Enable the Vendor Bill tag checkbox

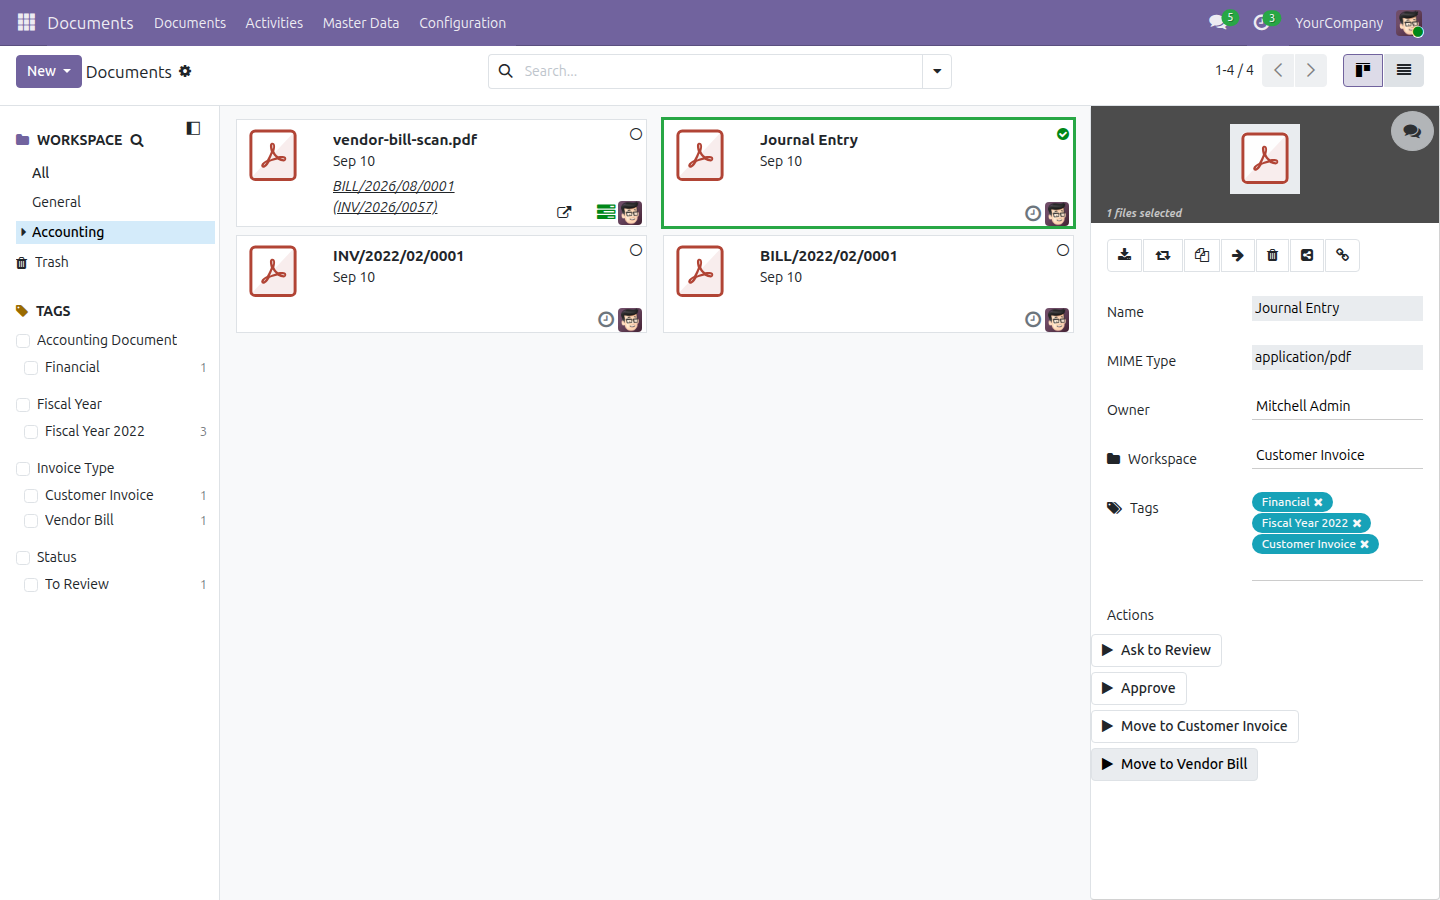click(x=31, y=521)
